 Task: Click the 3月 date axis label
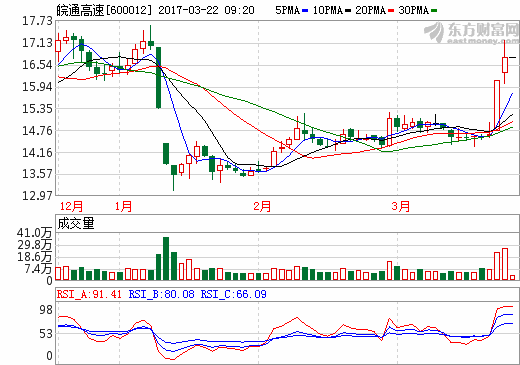pyautogui.click(x=400, y=206)
